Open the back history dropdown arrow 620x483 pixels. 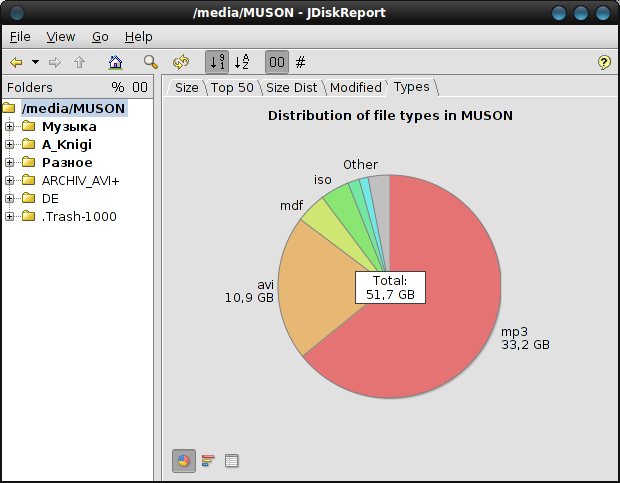point(35,62)
